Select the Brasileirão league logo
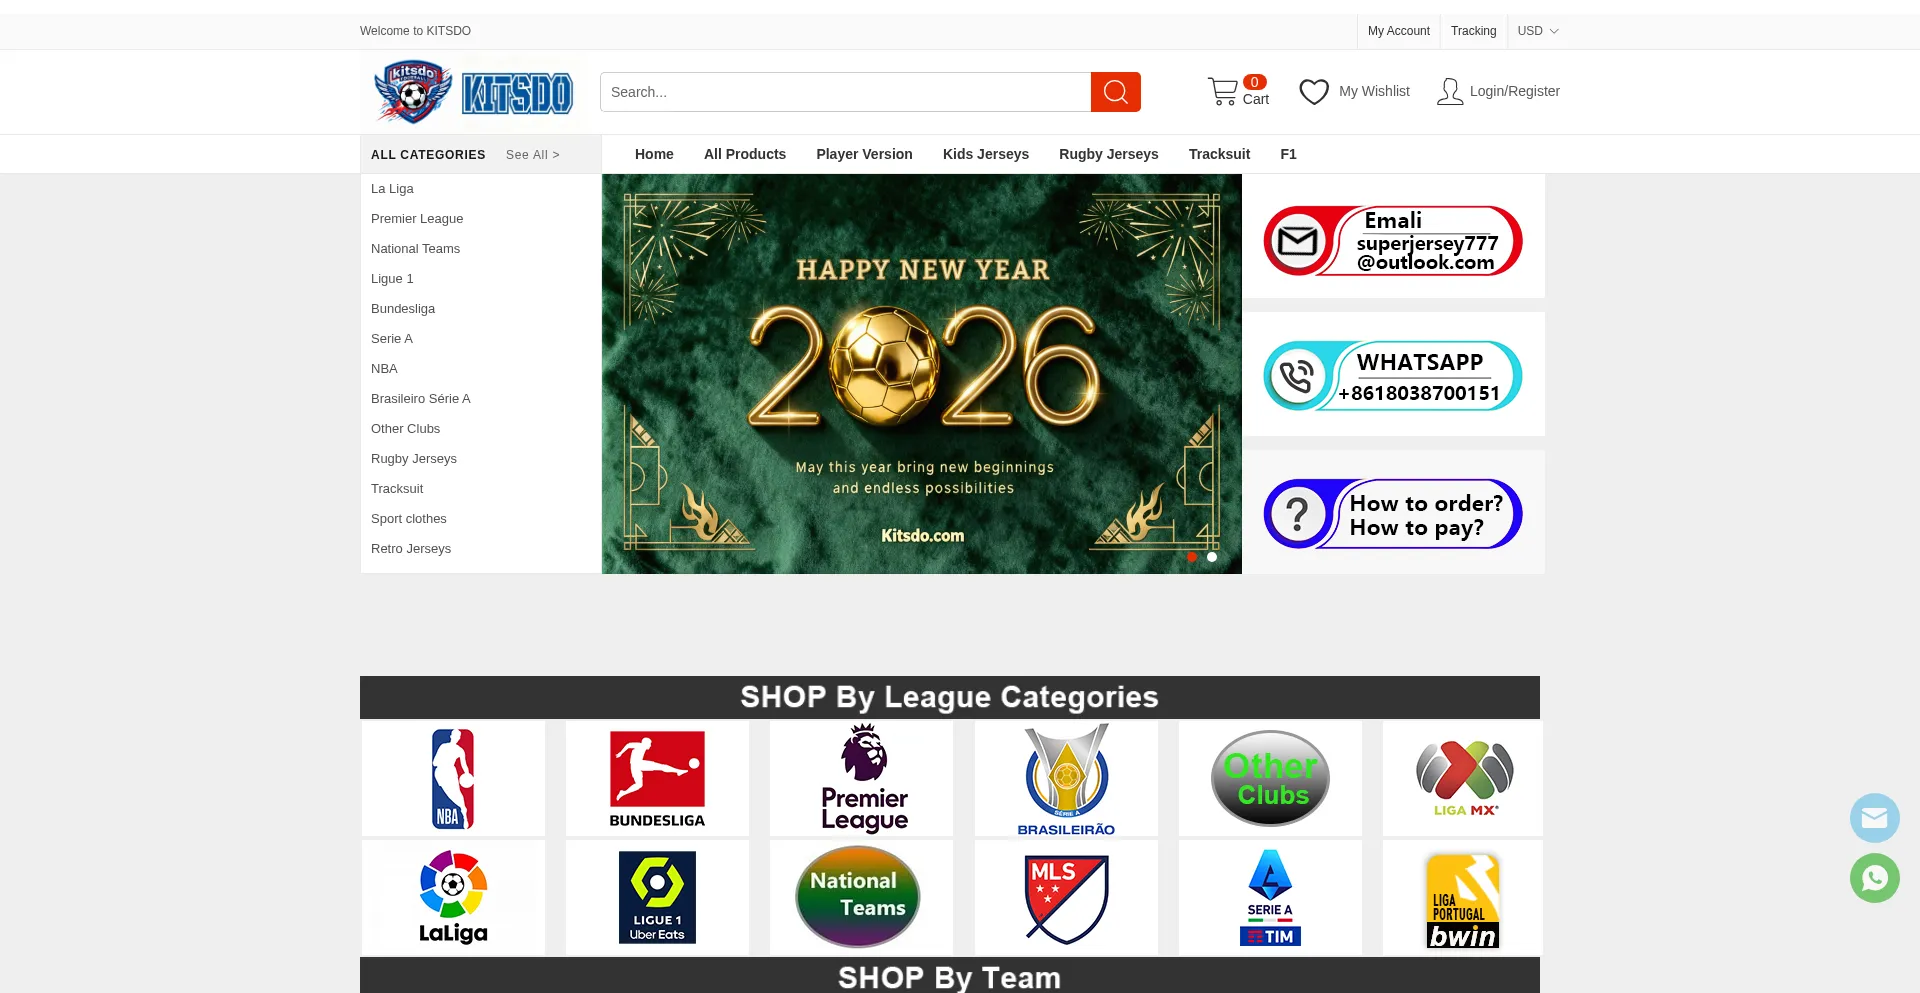This screenshot has height=993, width=1920. click(1066, 778)
